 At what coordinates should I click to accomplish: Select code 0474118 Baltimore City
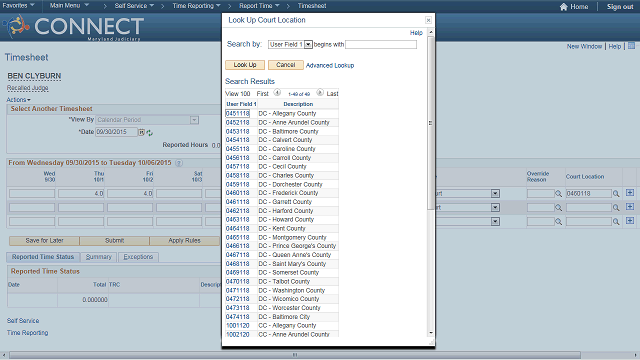tap(238, 317)
